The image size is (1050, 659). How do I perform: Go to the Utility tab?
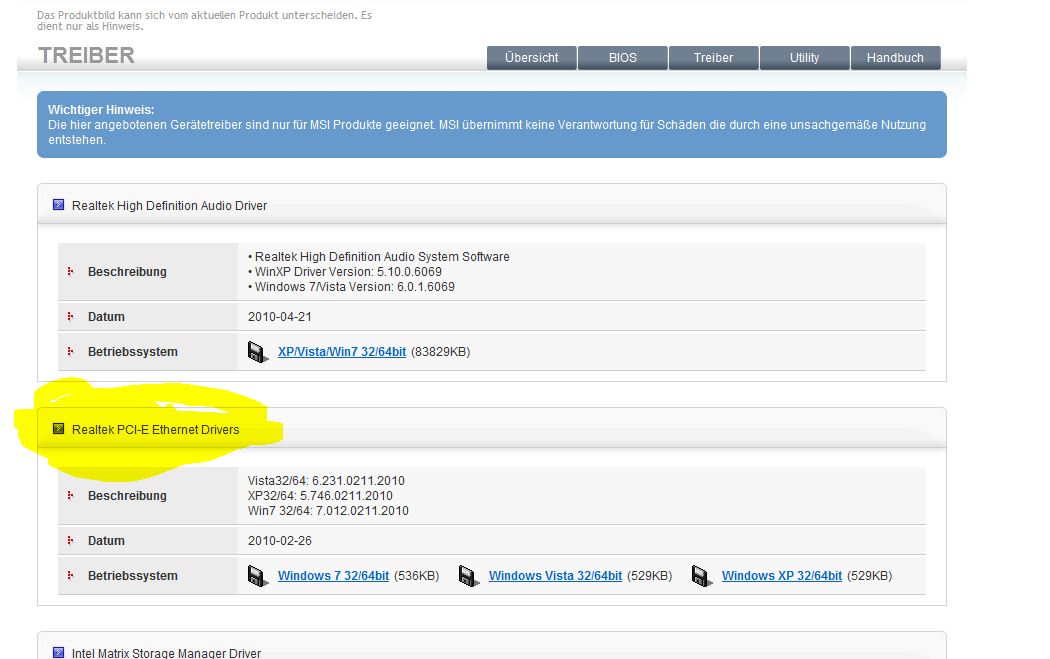(x=804, y=58)
